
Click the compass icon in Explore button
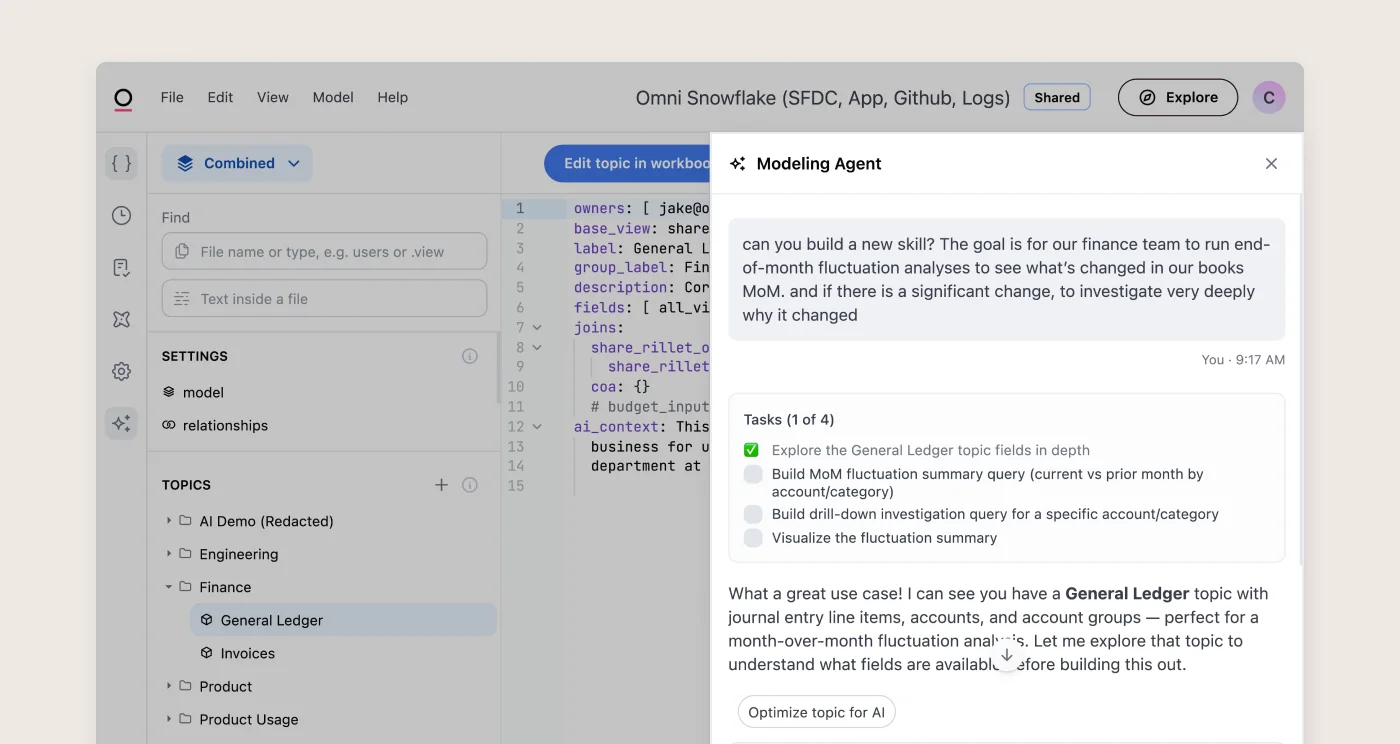point(1147,97)
